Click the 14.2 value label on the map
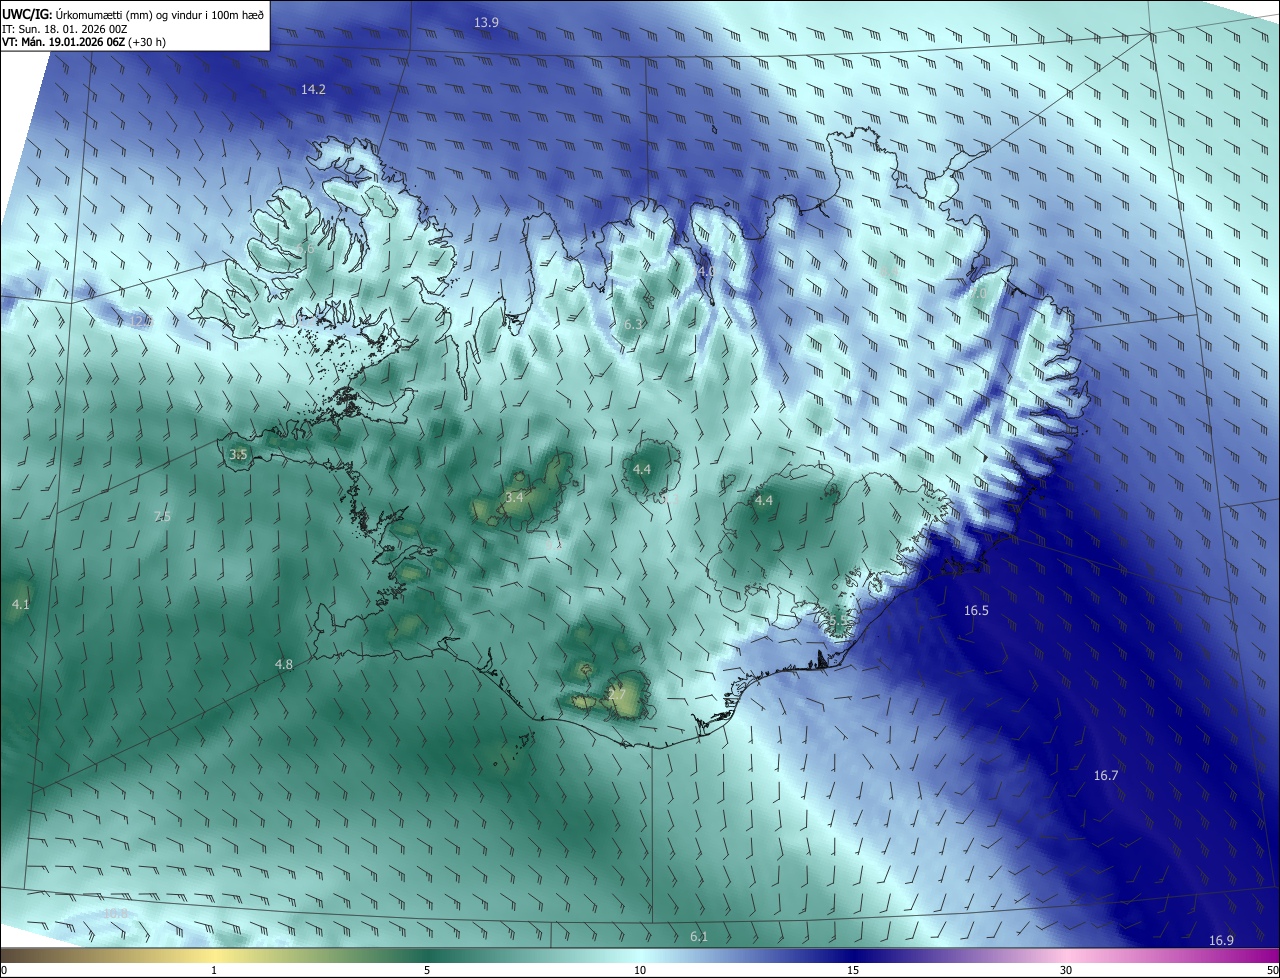The height and width of the screenshot is (978, 1280). [313, 89]
